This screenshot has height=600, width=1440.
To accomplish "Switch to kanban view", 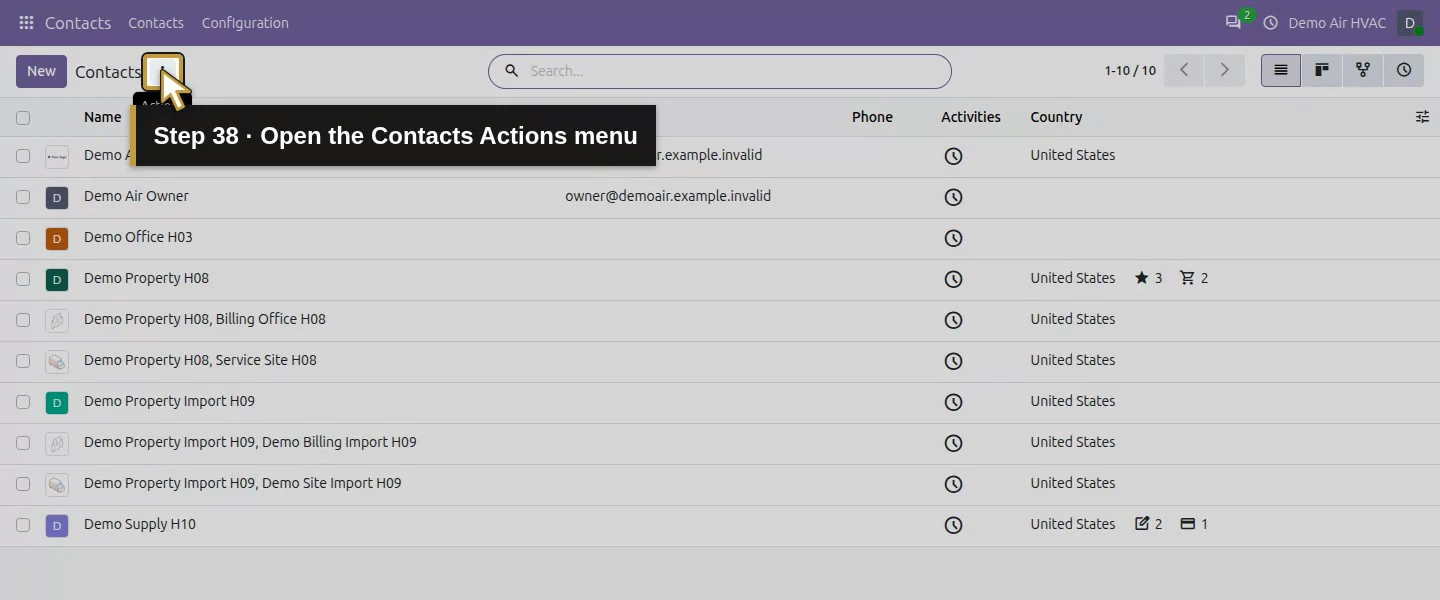I will point(1322,70).
